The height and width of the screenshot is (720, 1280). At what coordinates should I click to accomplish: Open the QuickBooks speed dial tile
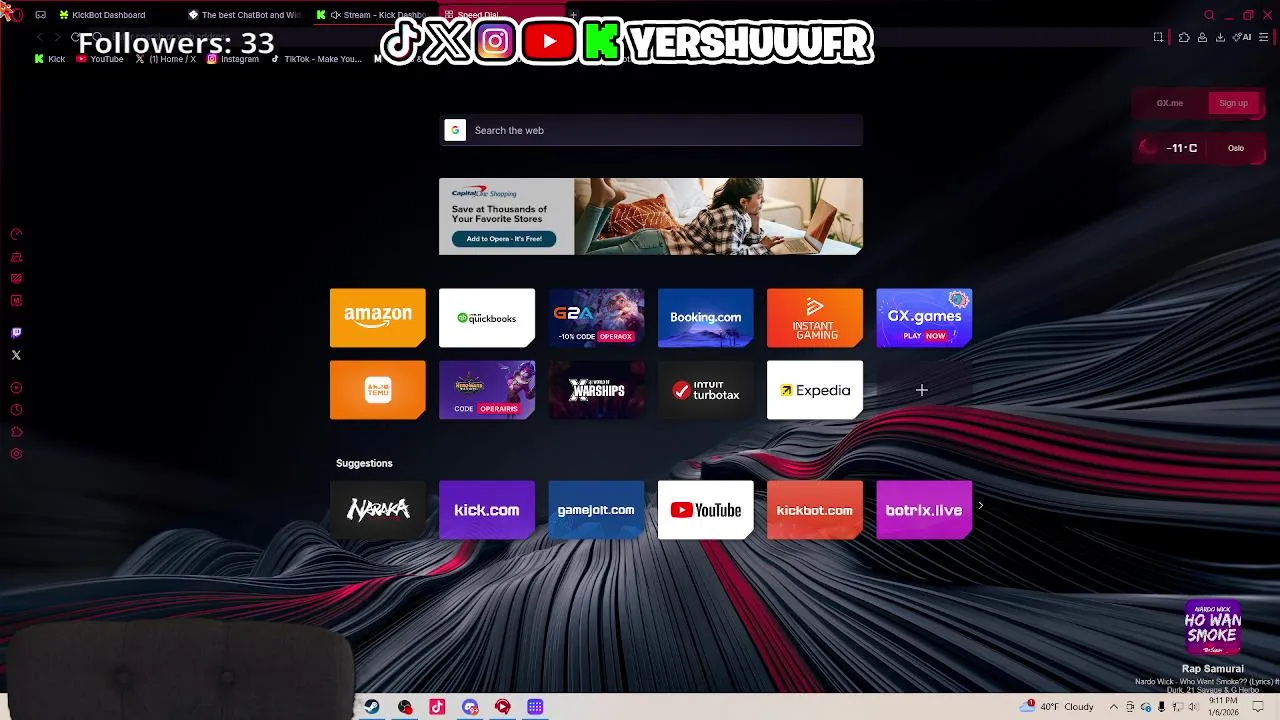coord(487,318)
